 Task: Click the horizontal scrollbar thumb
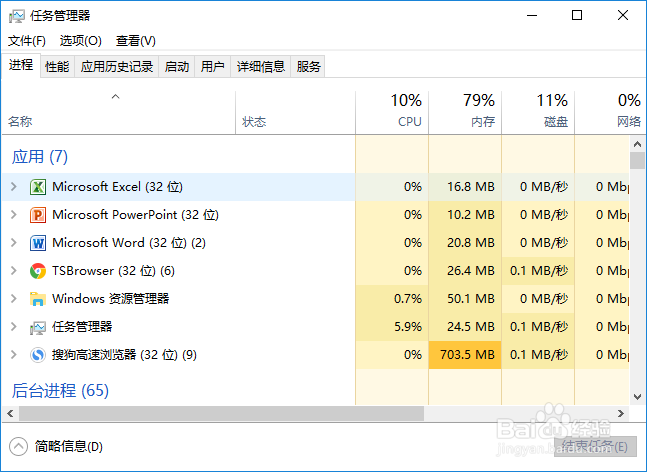[222, 413]
